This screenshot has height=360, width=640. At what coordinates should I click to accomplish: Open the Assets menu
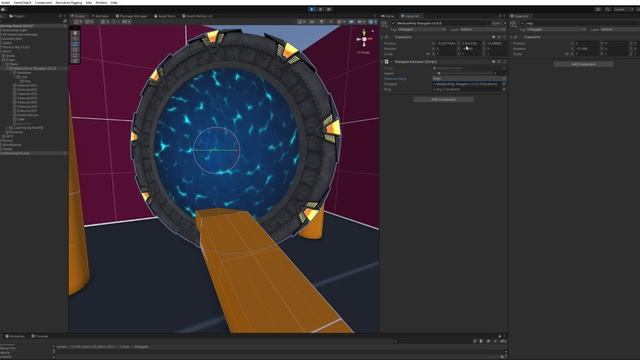click(6, 2)
